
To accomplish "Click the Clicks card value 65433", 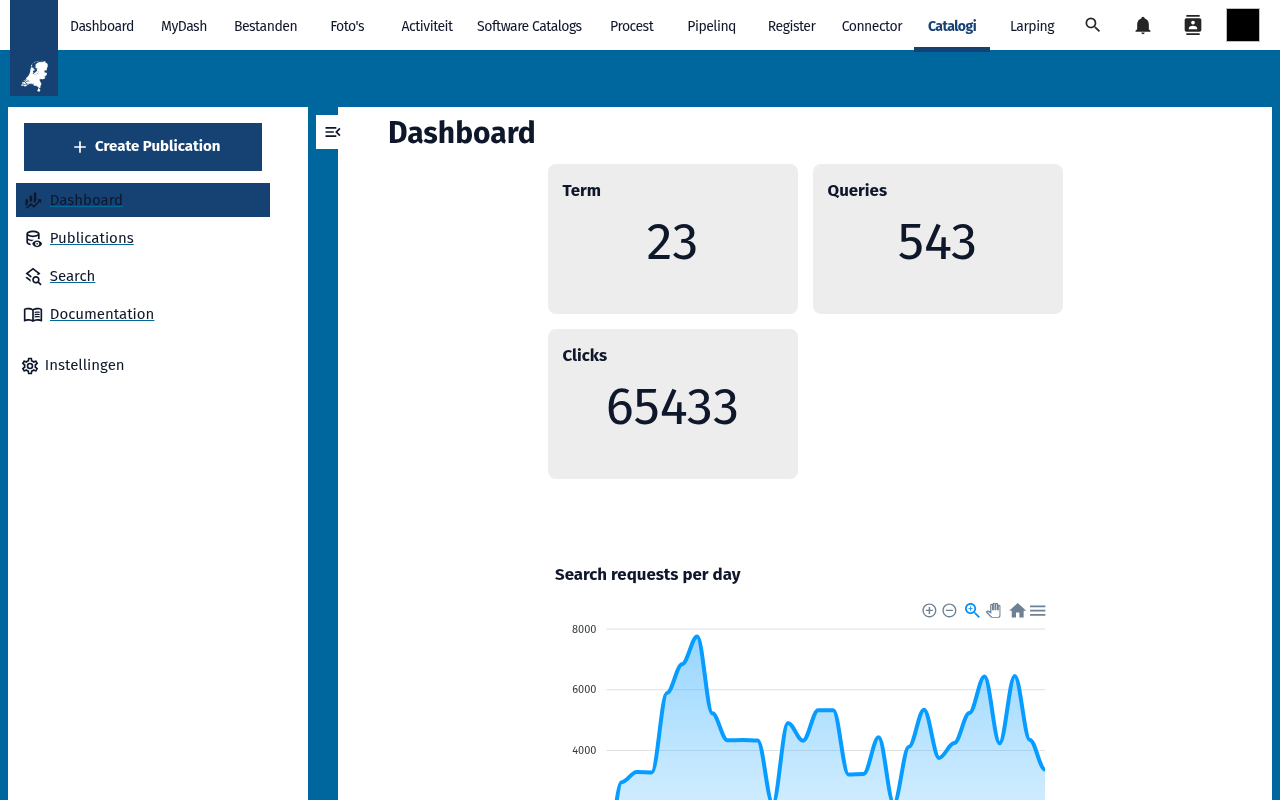I will point(672,408).
